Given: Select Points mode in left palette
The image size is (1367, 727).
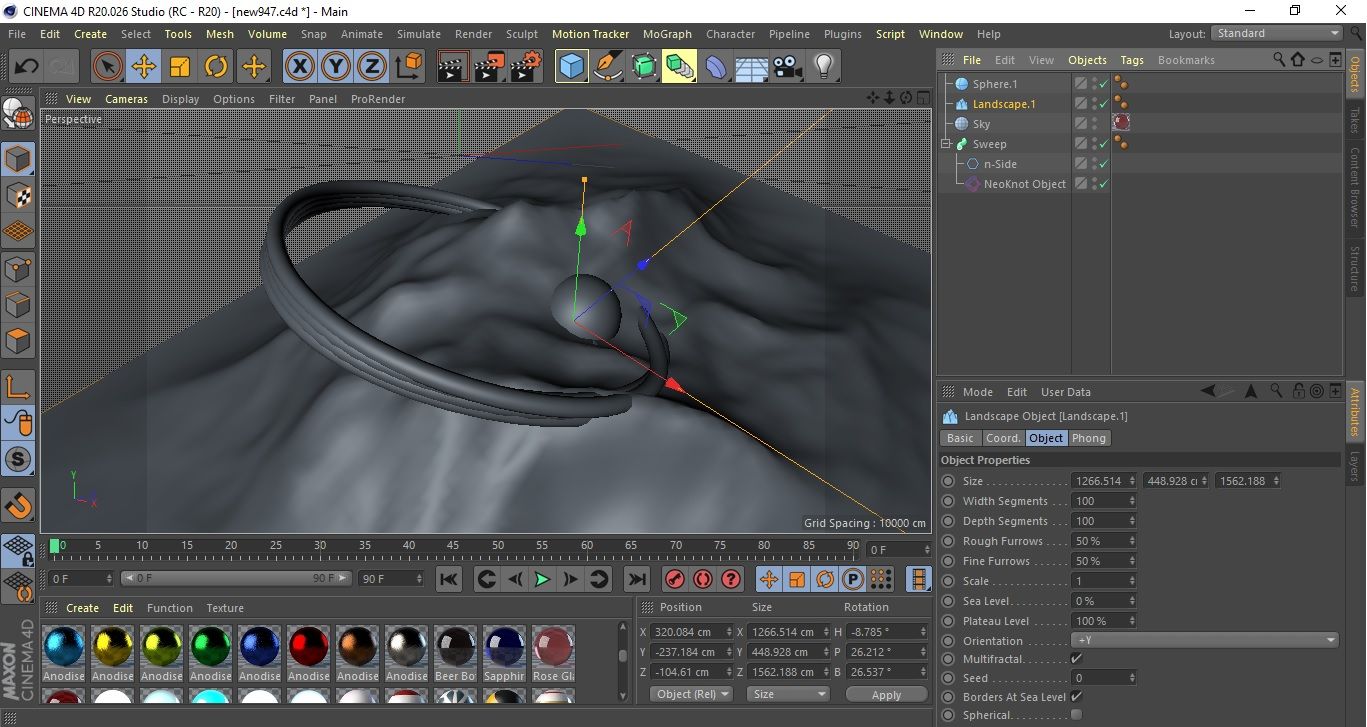Looking at the screenshot, I should click(18, 268).
